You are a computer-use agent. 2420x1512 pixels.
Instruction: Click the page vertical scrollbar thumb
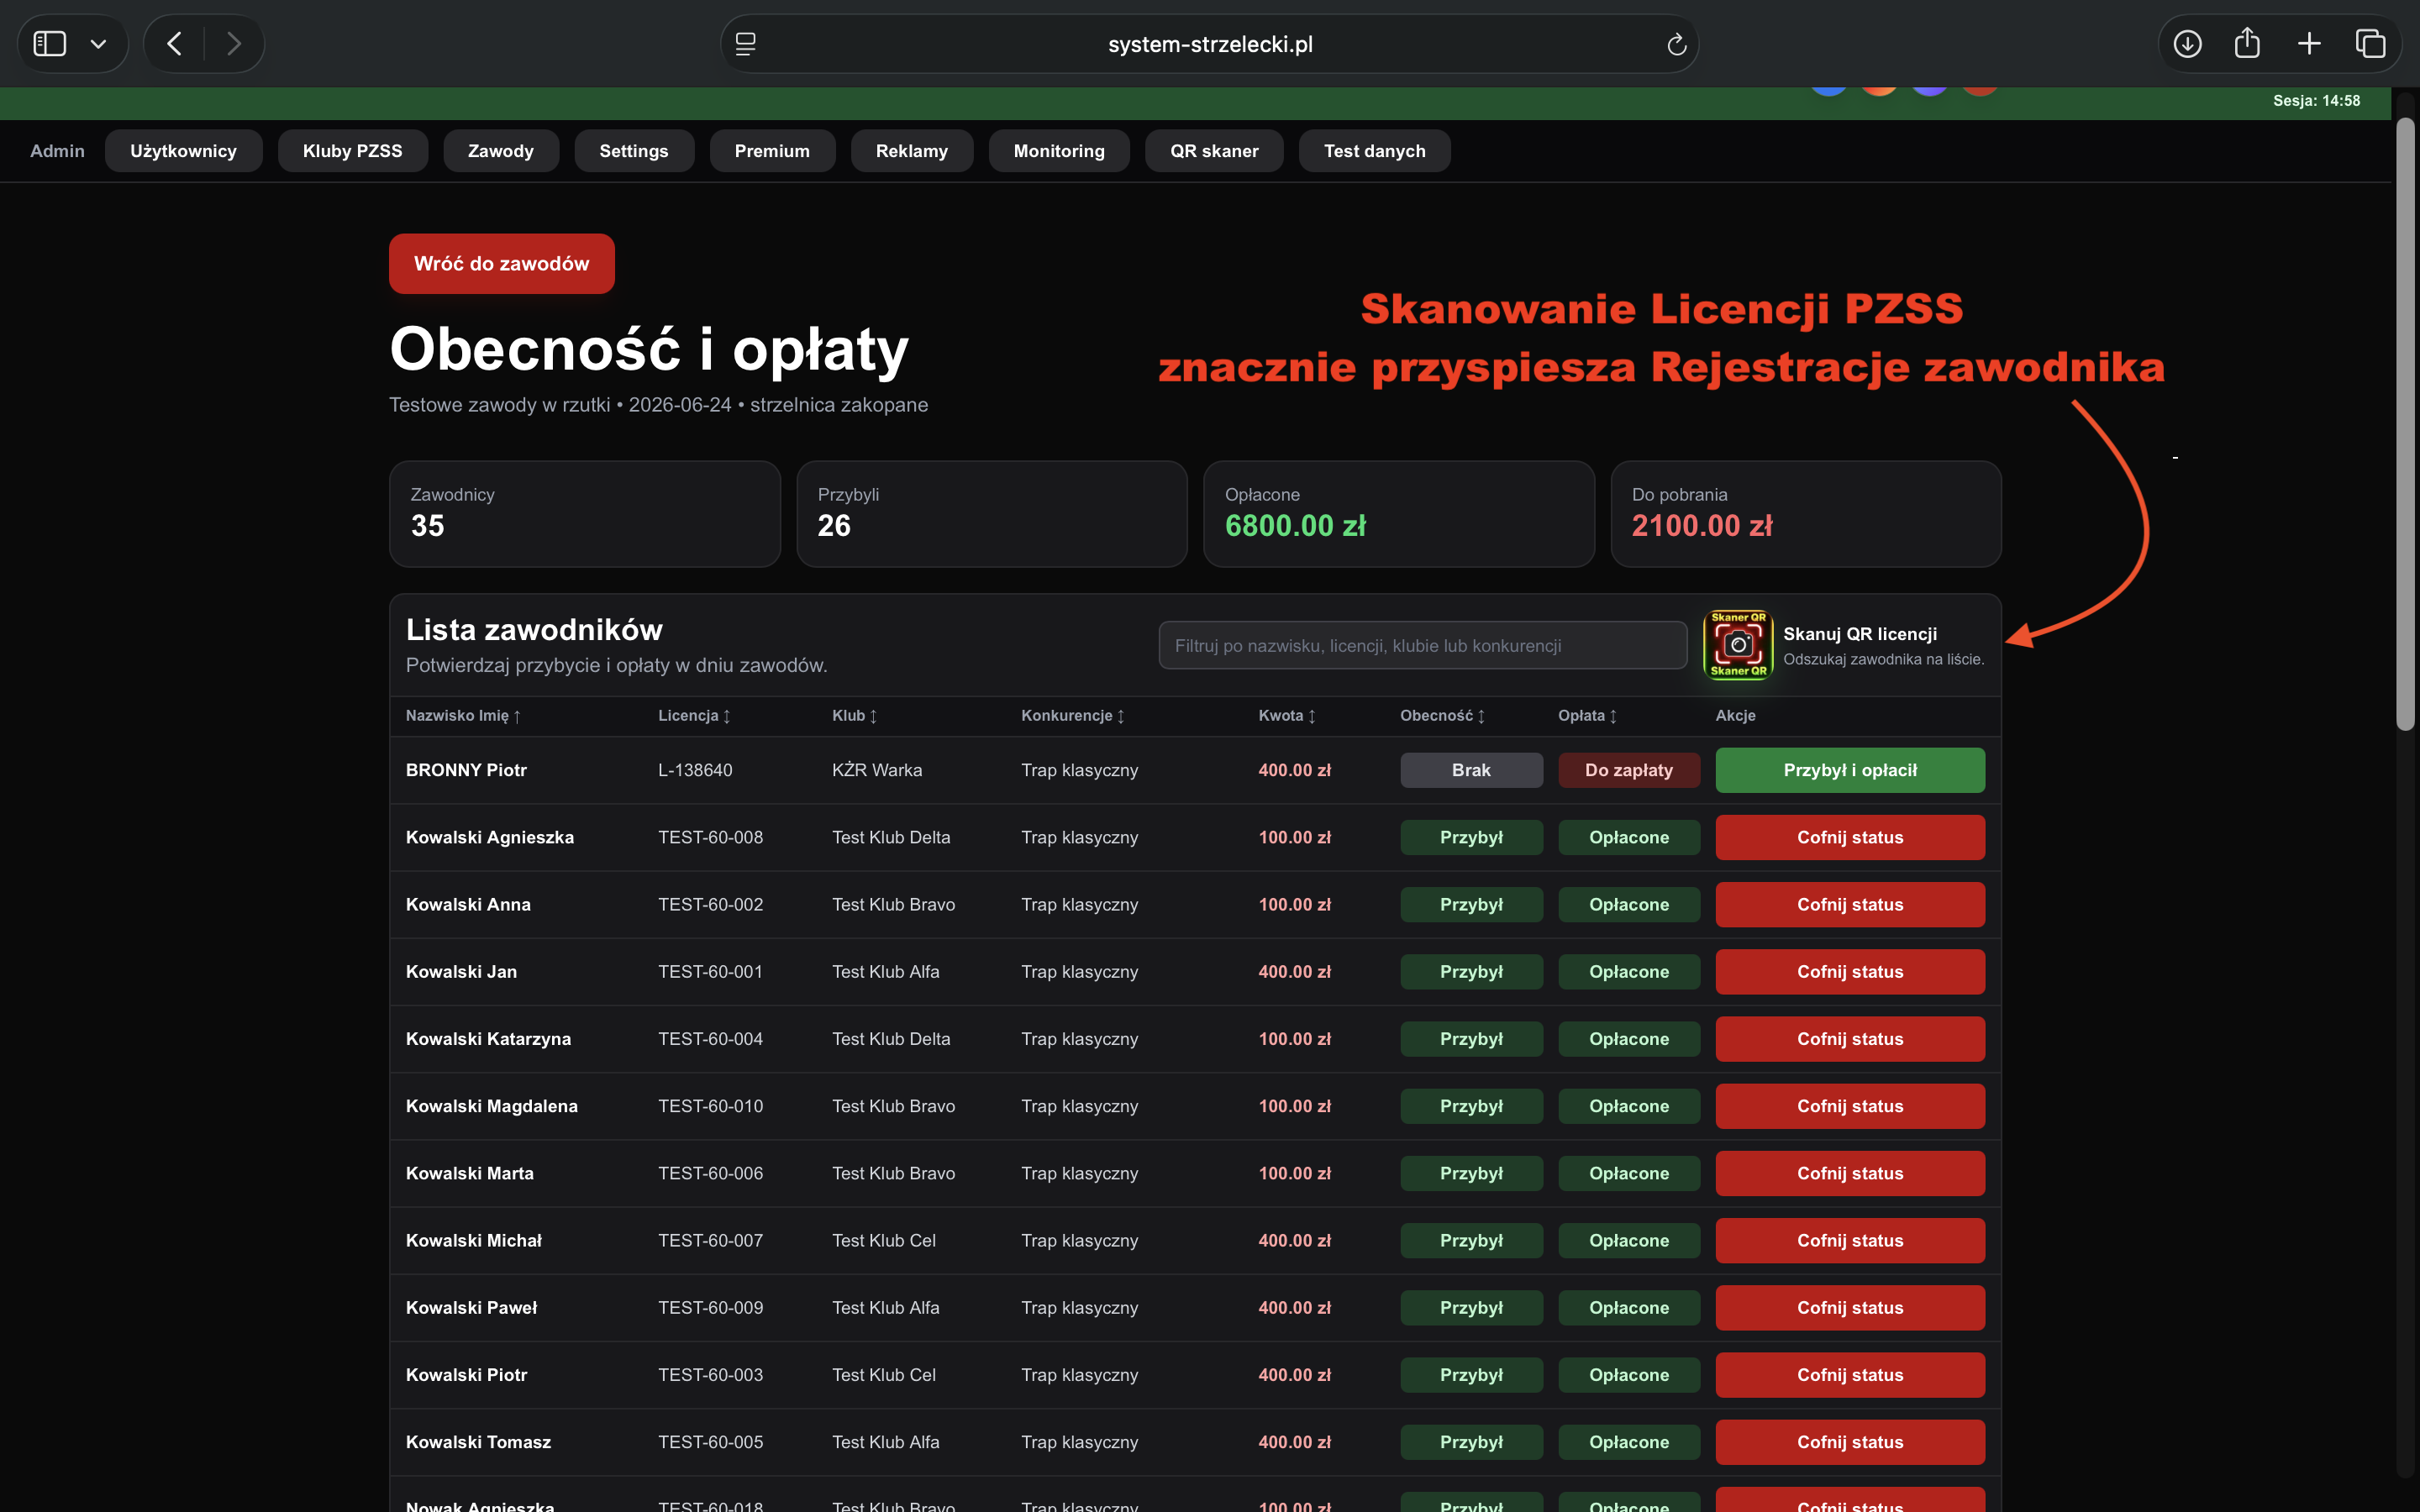pos(2406,425)
